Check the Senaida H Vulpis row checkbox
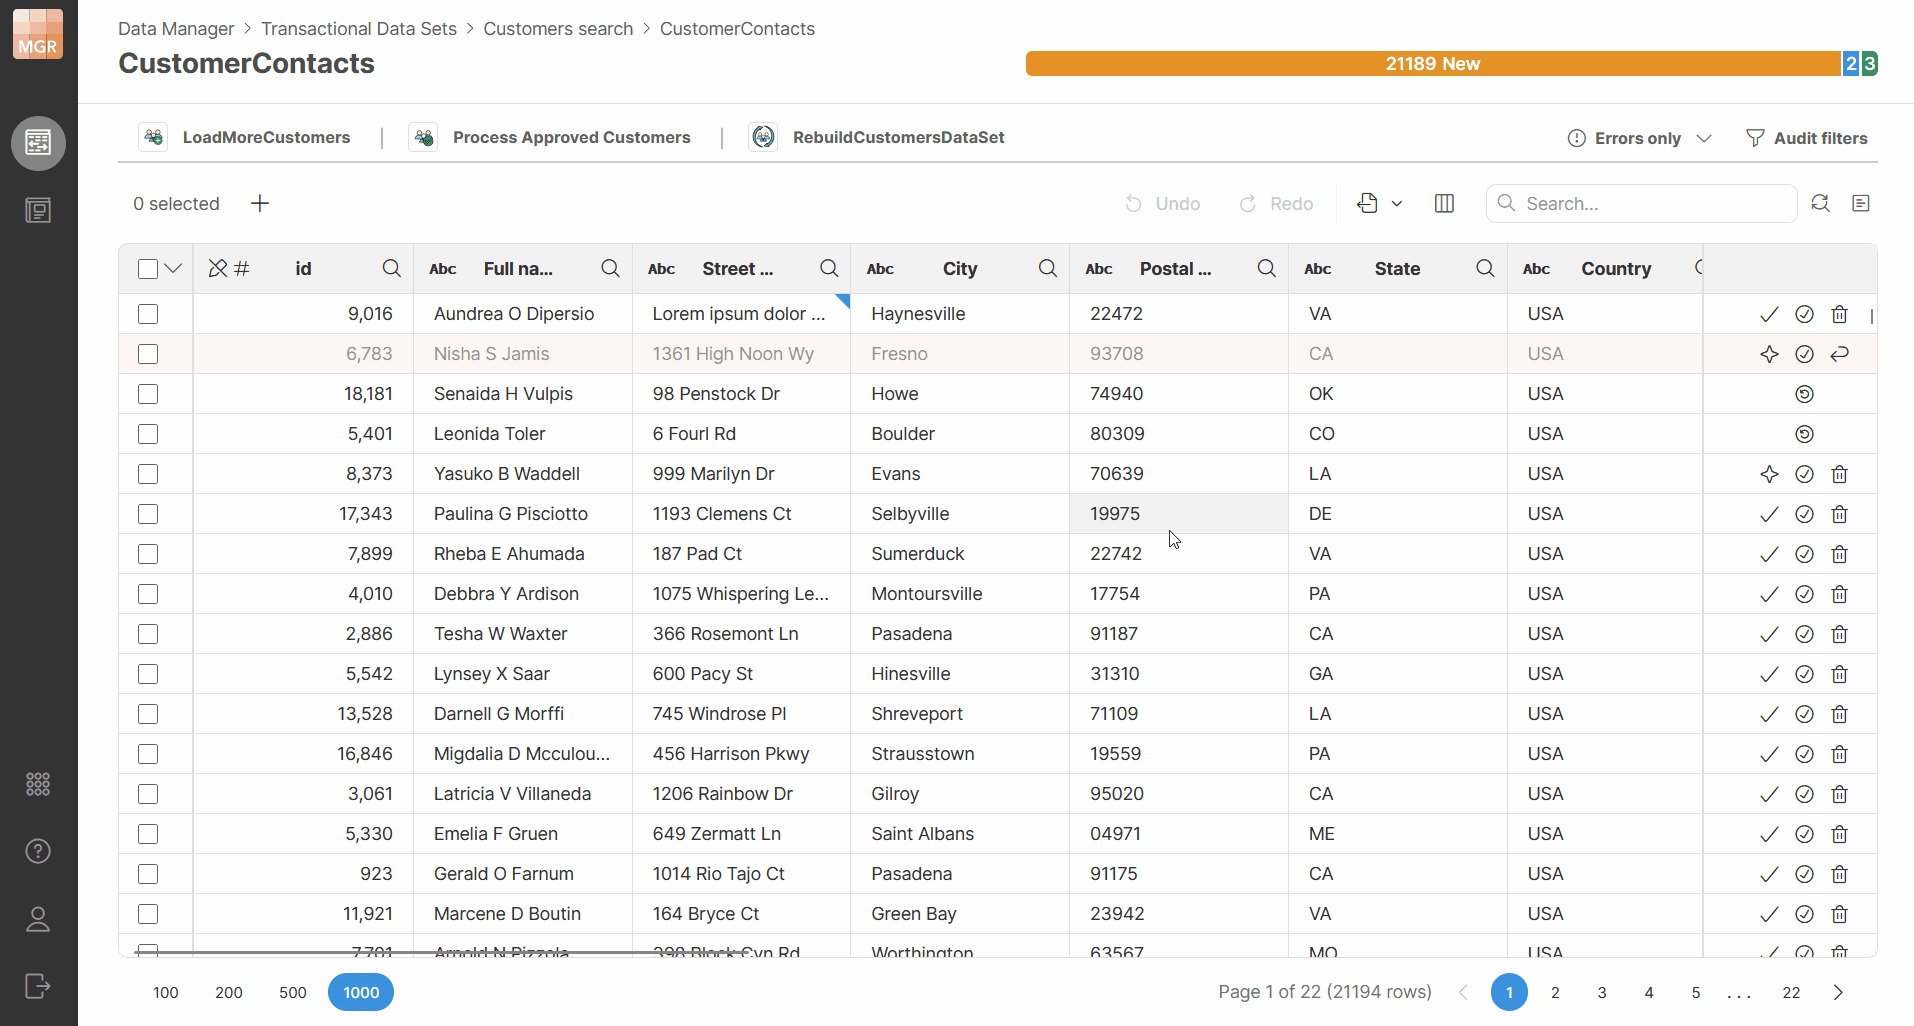 pos(148,394)
